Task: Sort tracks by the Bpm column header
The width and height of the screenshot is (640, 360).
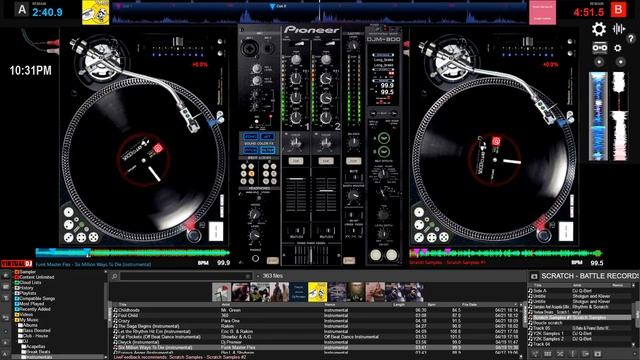Action: (431, 305)
